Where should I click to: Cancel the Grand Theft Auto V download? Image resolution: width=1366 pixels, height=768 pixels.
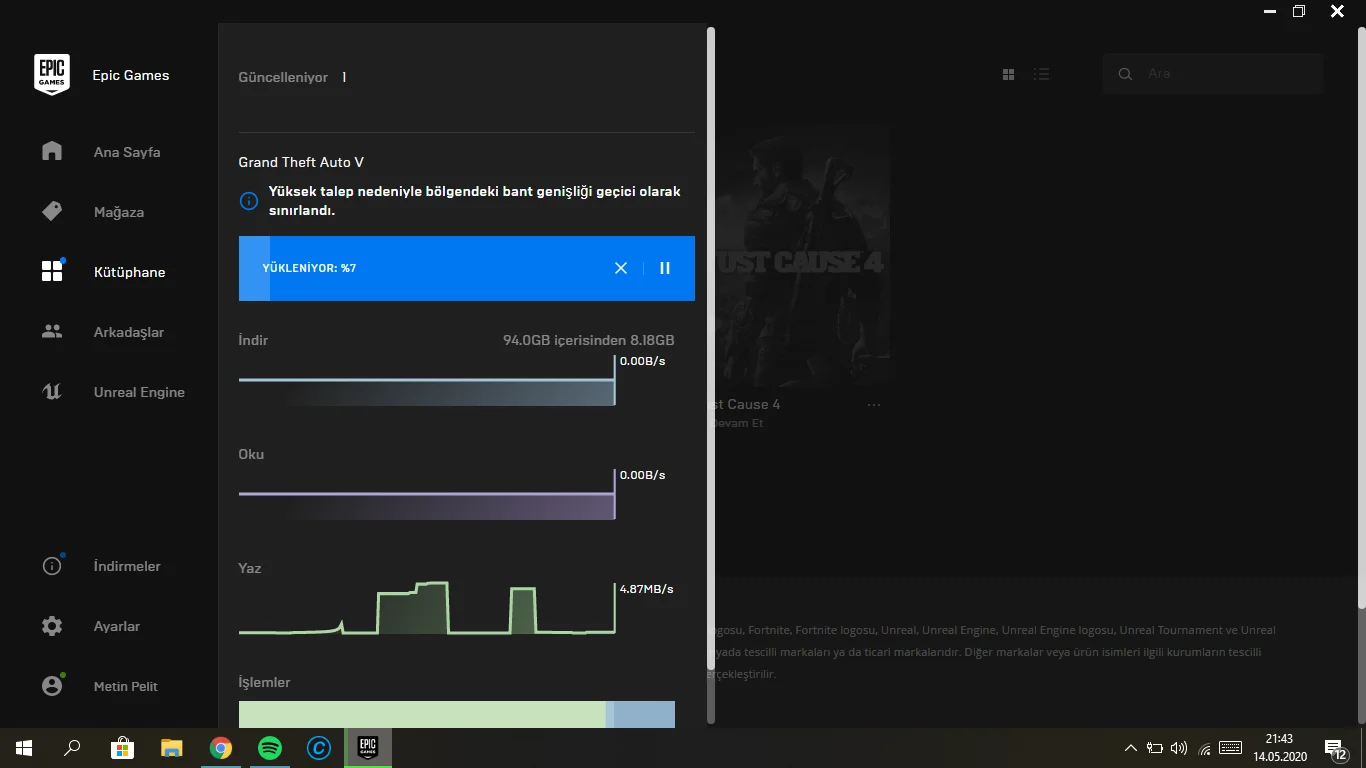[621, 268]
